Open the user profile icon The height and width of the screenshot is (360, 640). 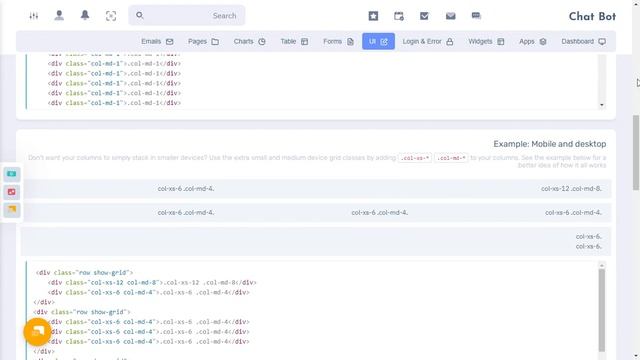(x=59, y=16)
